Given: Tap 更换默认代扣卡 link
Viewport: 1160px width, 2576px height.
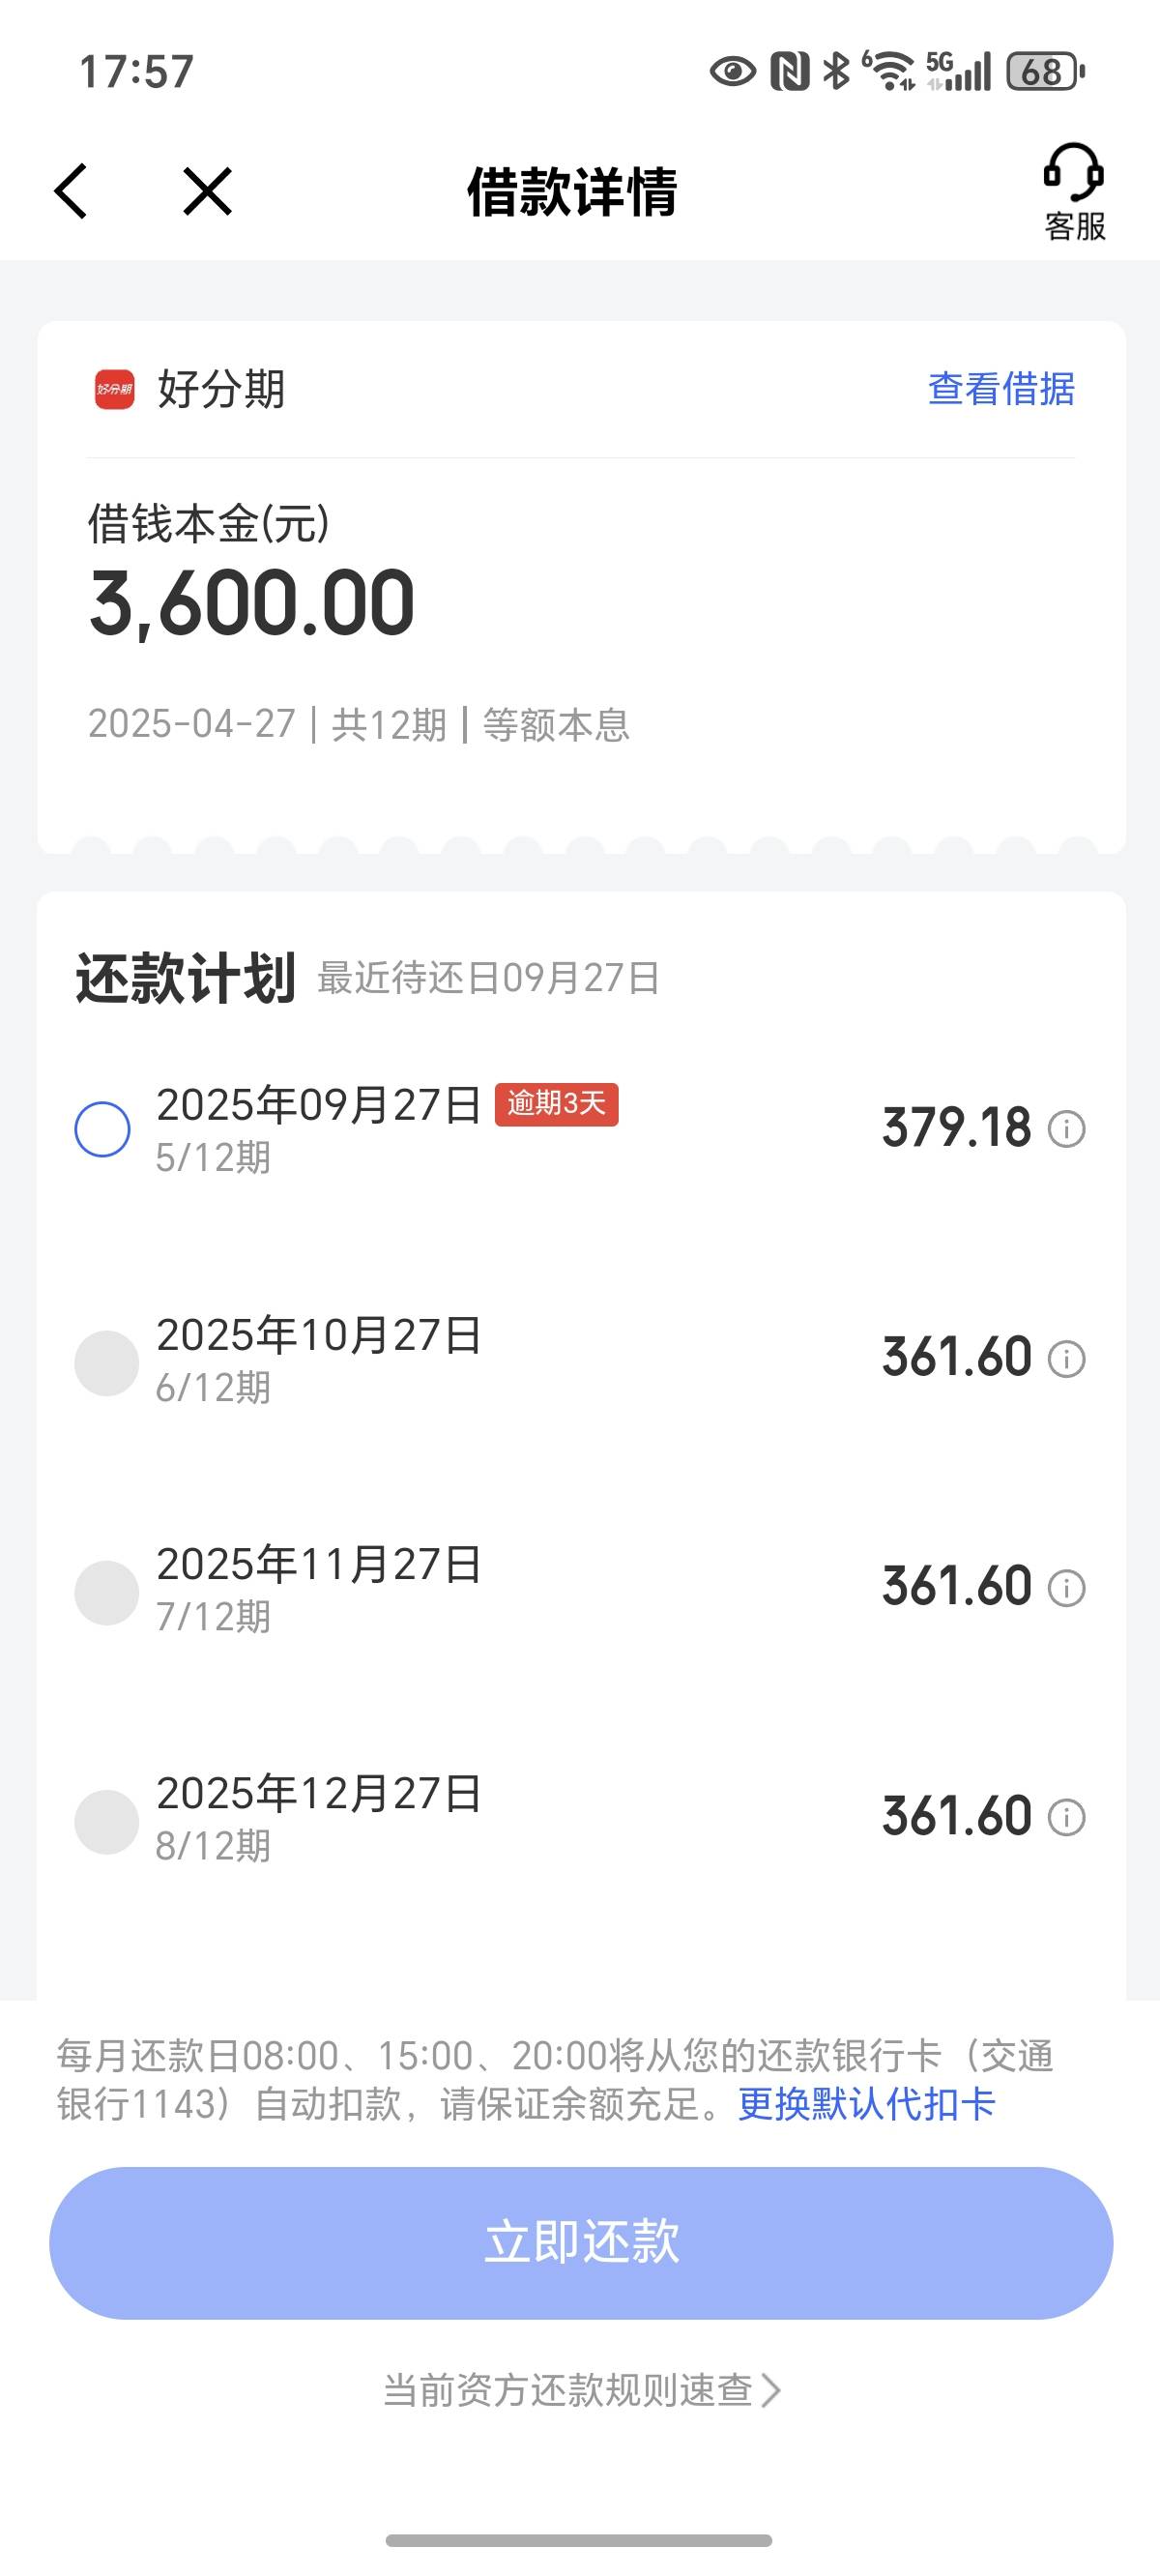Looking at the screenshot, I should pyautogui.click(x=866, y=2105).
